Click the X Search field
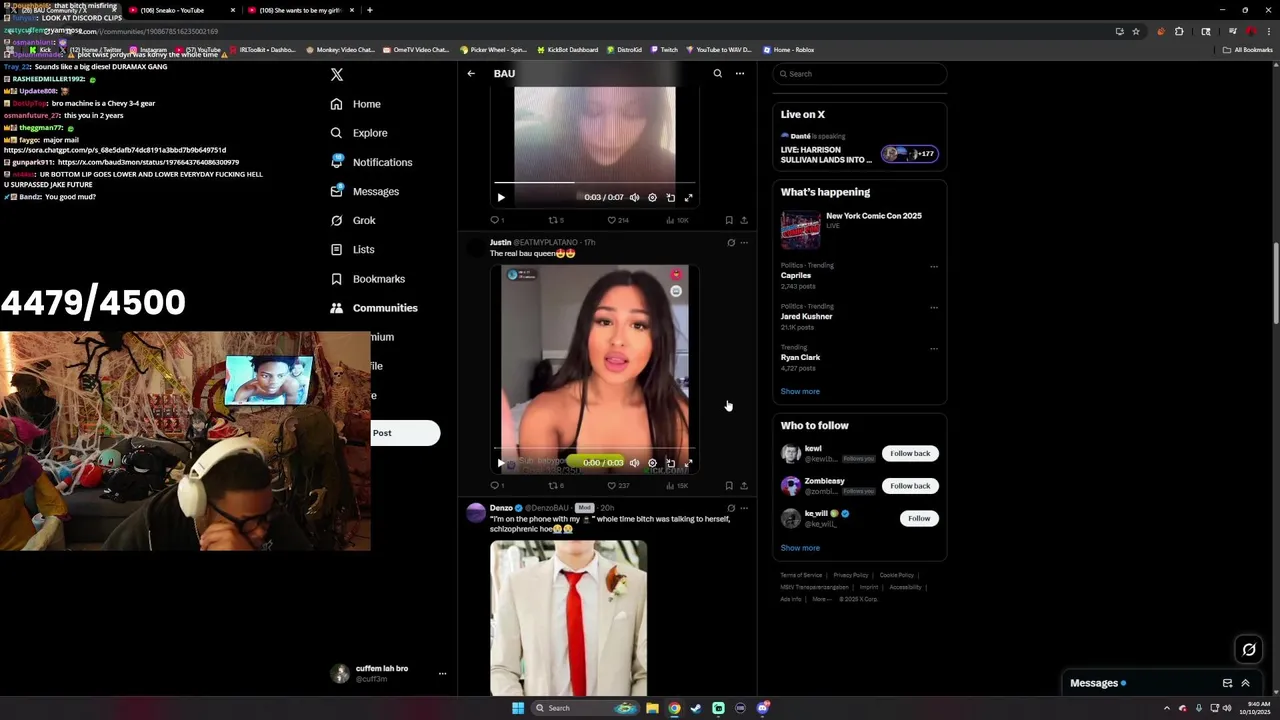The image size is (1280, 720). [860, 74]
